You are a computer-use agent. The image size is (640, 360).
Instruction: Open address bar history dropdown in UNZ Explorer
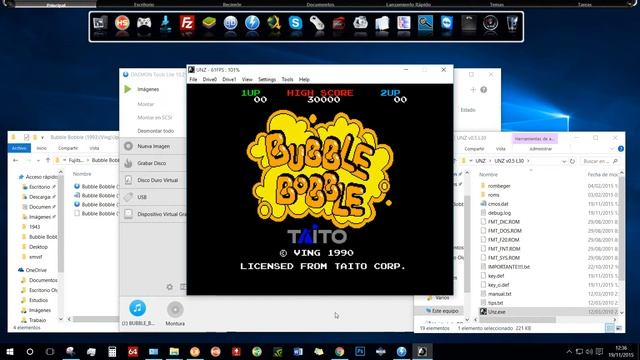click(564, 161)
